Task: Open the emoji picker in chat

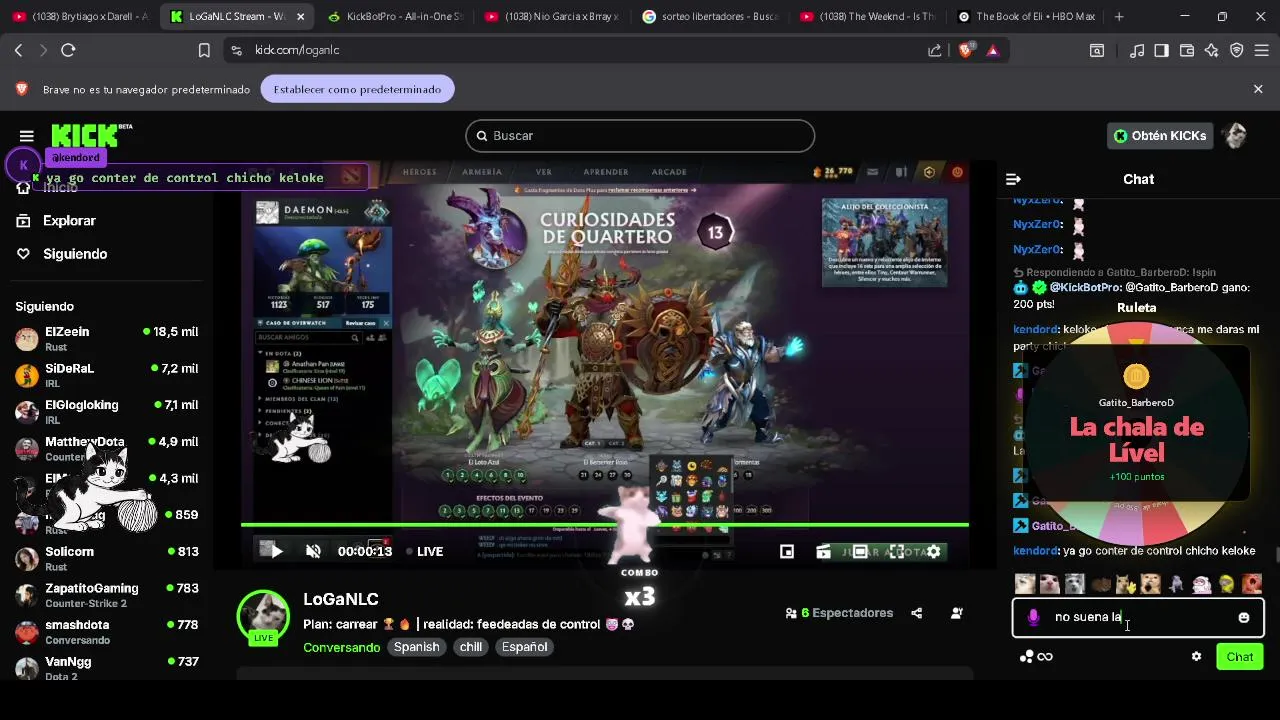Action: tap(1244, 617)
